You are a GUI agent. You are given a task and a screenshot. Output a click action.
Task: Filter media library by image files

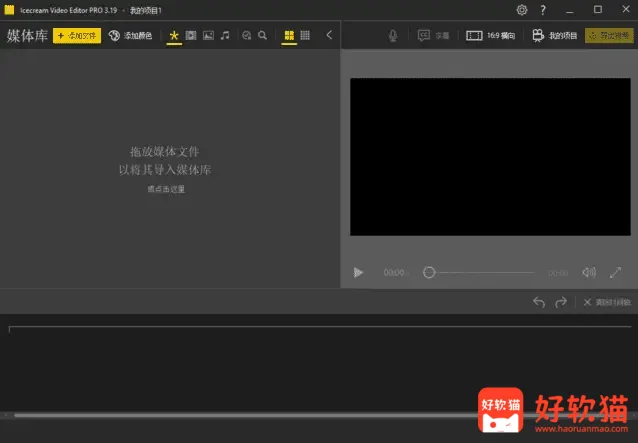pos(208,35)
